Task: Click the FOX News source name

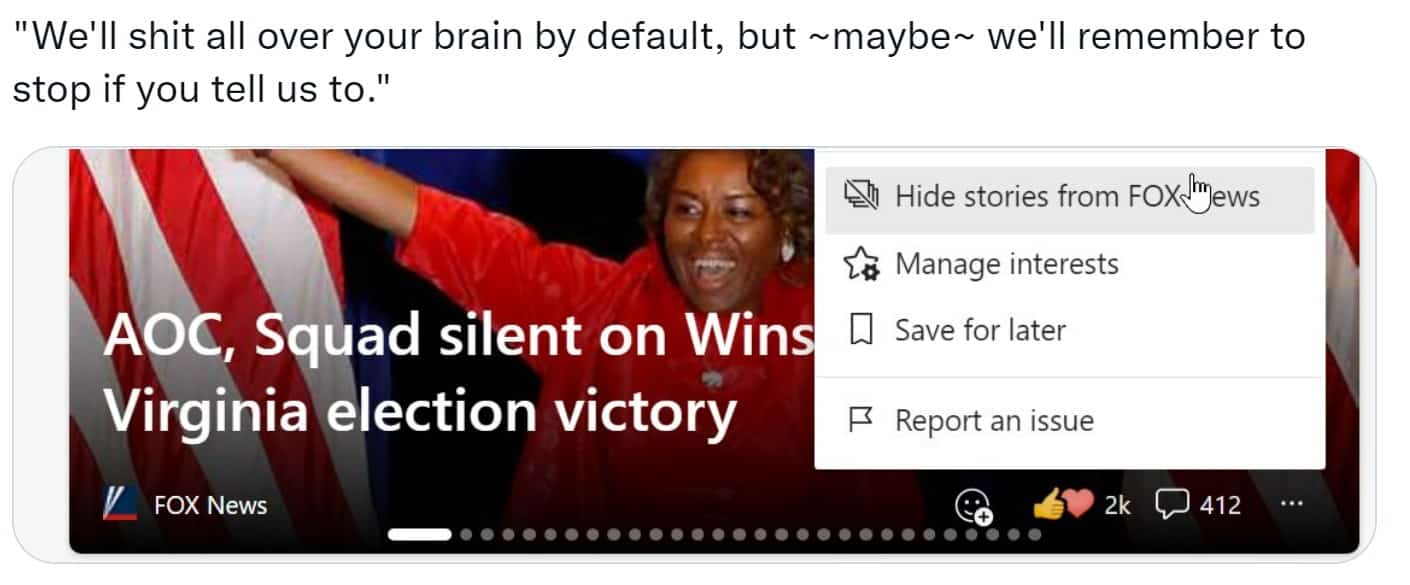Action: tap(210, 505)
